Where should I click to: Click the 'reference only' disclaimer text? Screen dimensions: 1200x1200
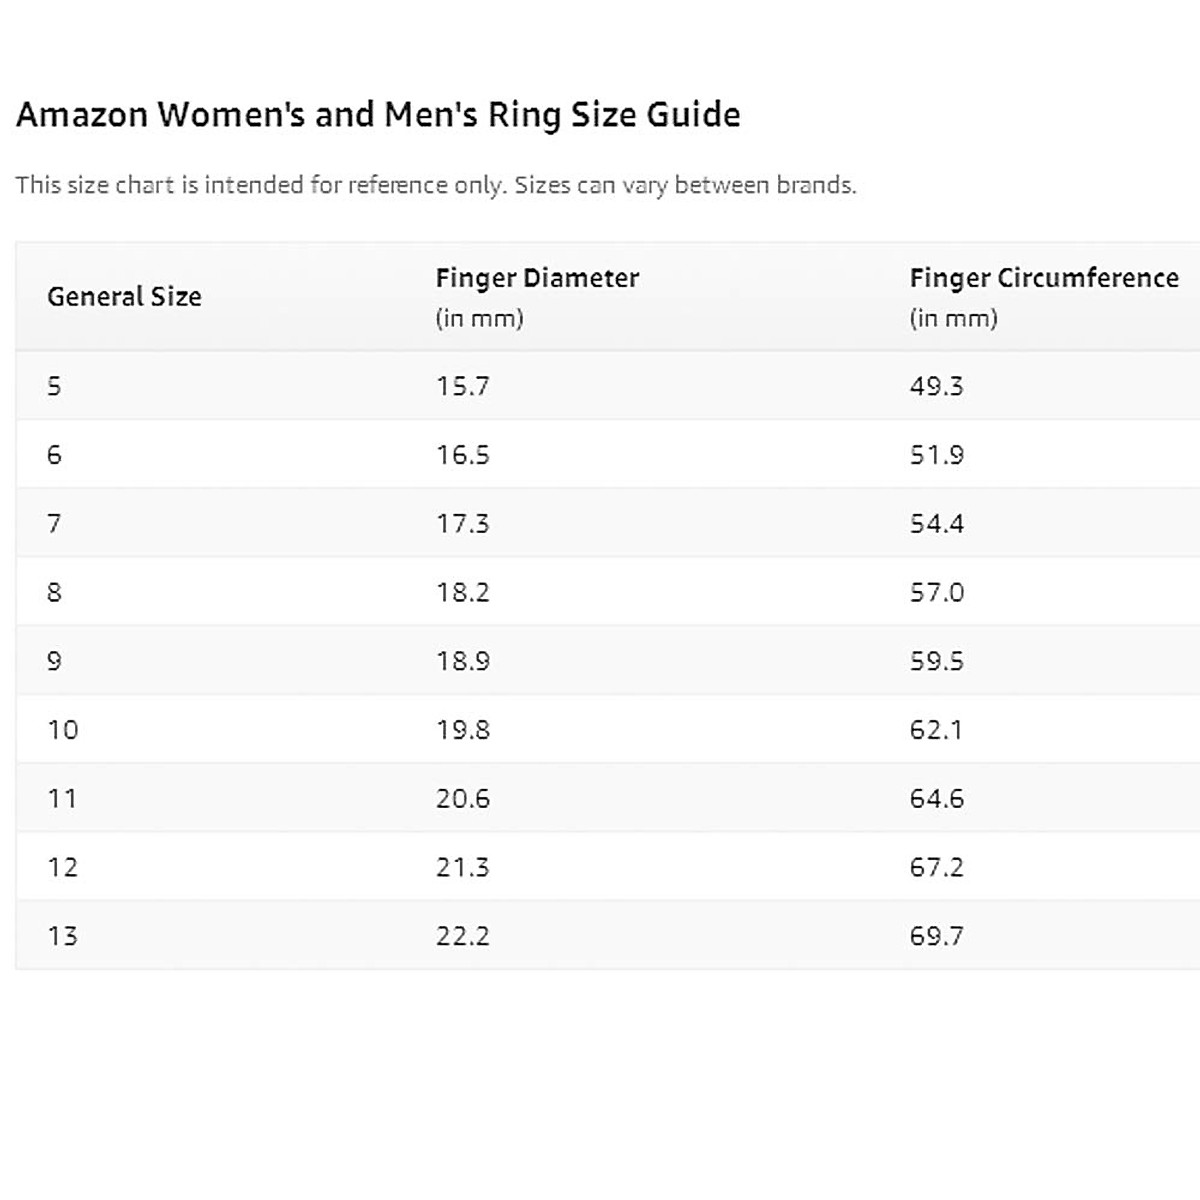coord(435,185)
